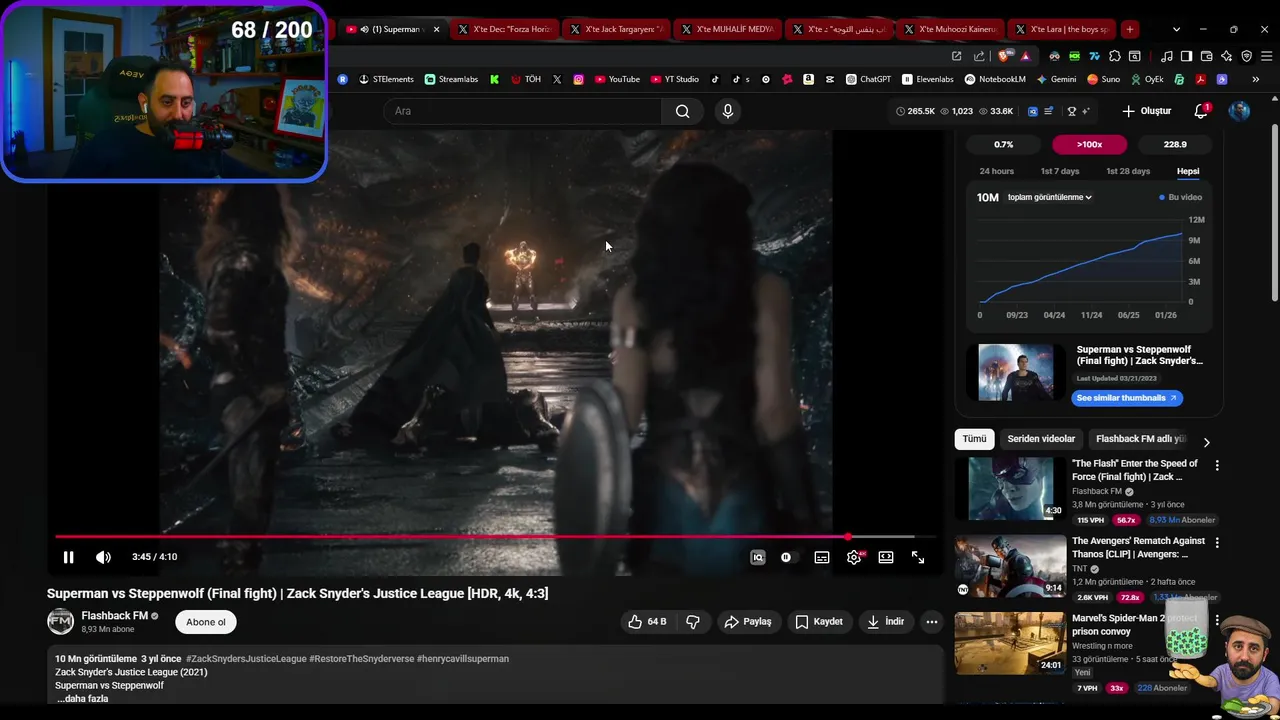Open a new browser tab with plus
The width and height of the screenshot is (1280, 720).
1129,29
